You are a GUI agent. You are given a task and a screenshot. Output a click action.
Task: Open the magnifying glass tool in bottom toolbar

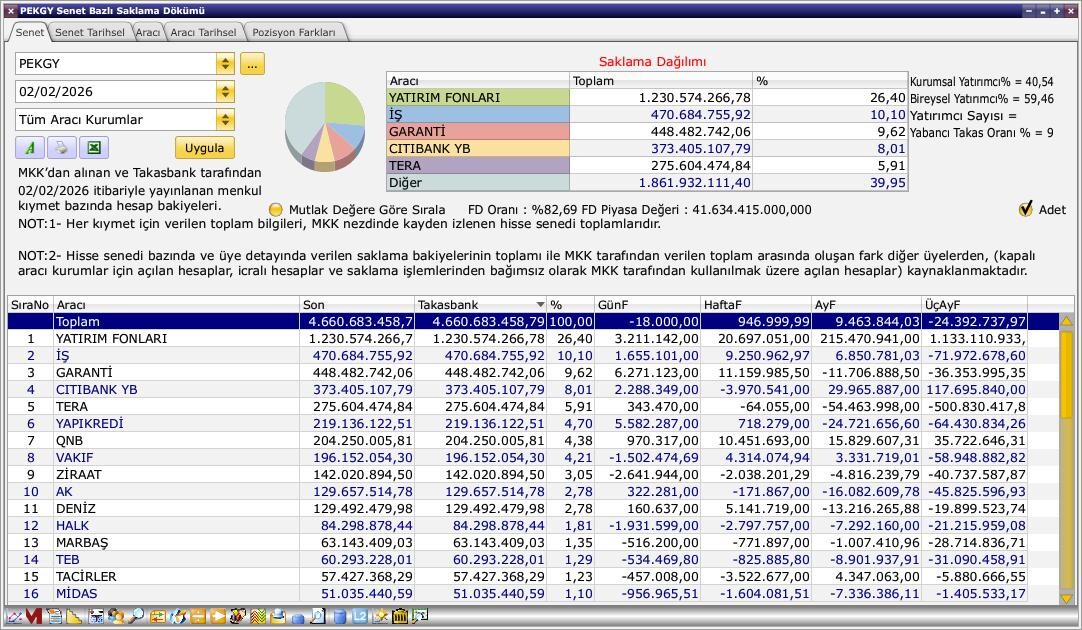coord(136,617)
